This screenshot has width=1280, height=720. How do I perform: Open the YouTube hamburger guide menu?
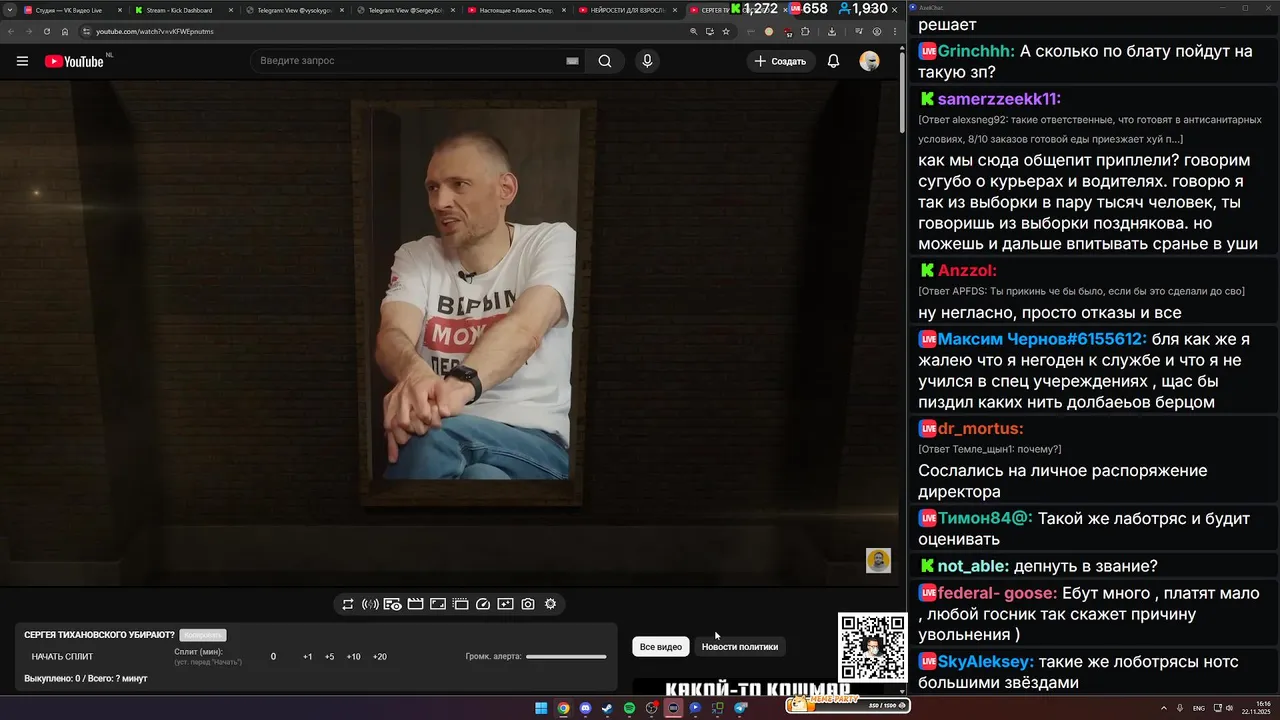pyautogui.click(x=22, y=61)
